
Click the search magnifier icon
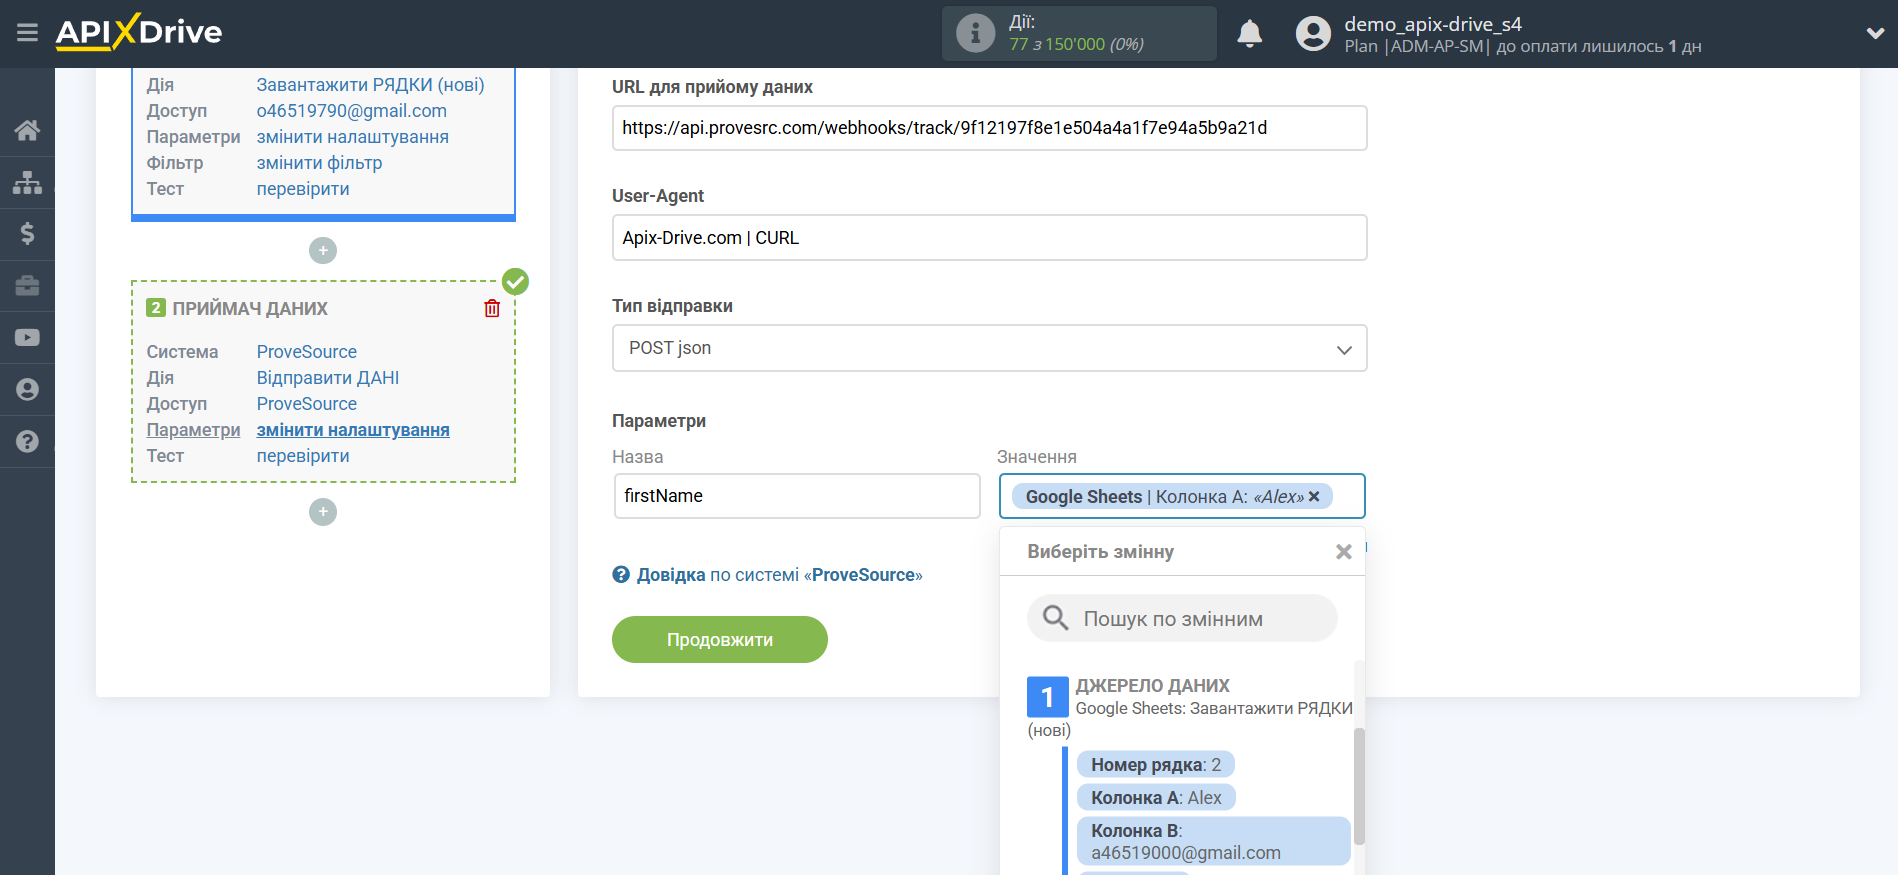[1055, 618]
